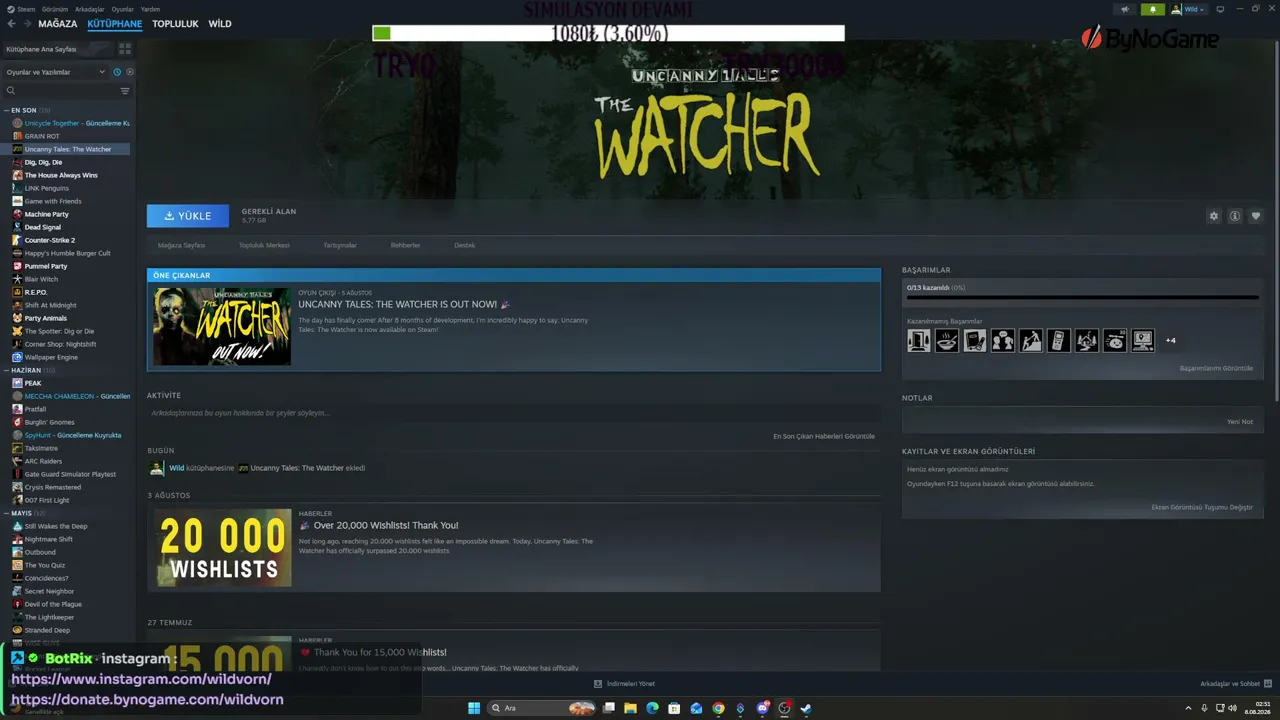Open Steam announcements megaphone icon
Viewport: 1280px width, 720px height.
[x=1125, y=9]
